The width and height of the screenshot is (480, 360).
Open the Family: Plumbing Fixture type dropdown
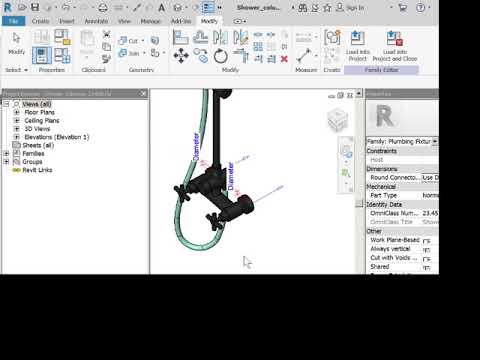tap(435, 141)
